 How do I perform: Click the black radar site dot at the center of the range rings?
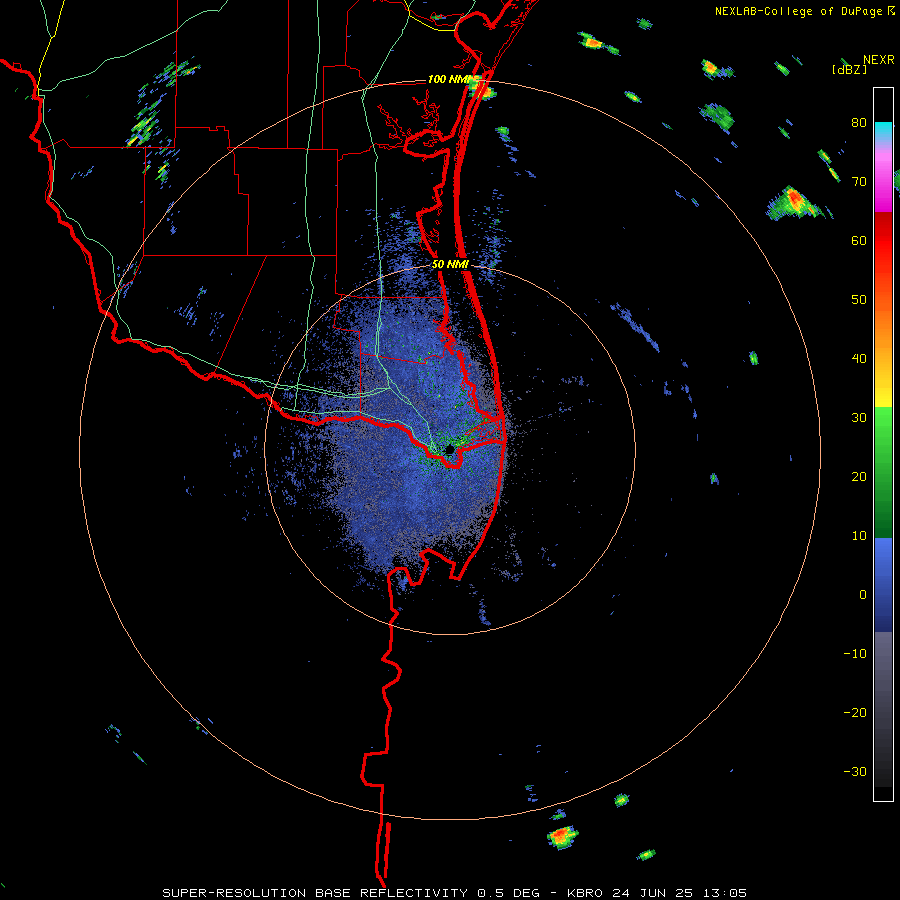(450, 449)
